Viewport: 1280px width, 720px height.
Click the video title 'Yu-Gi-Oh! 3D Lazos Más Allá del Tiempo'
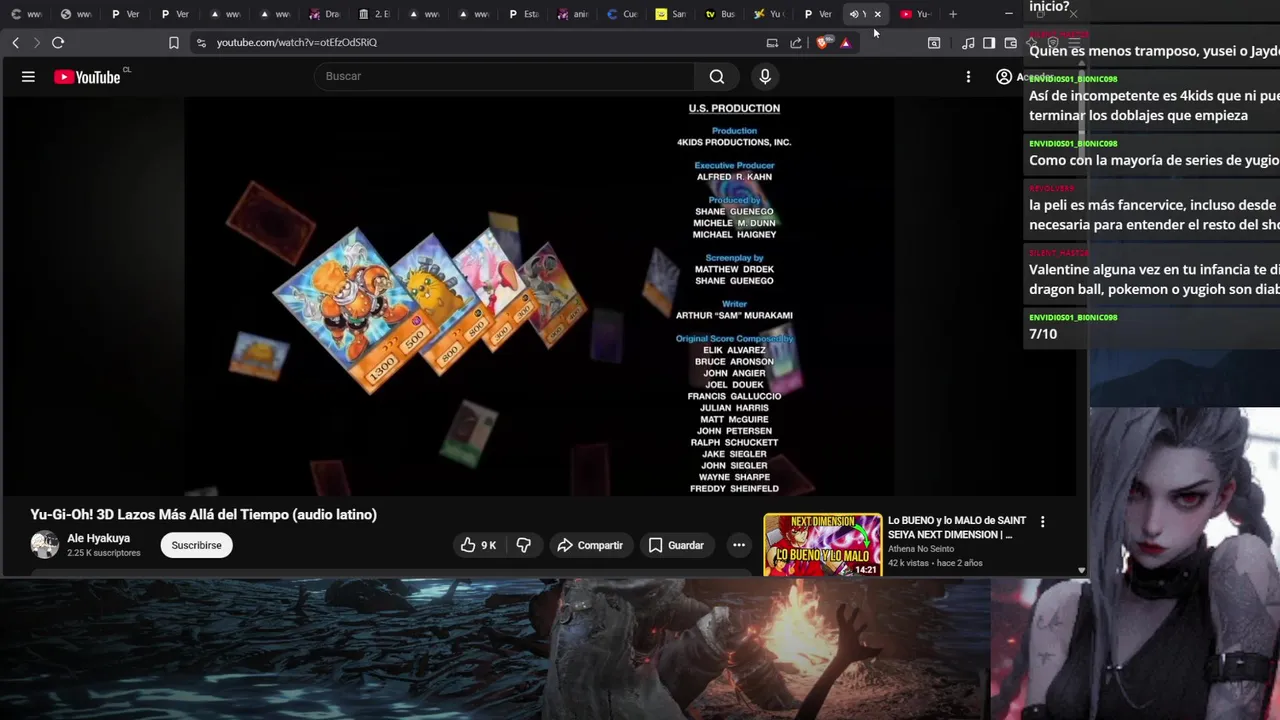point(203,514)
